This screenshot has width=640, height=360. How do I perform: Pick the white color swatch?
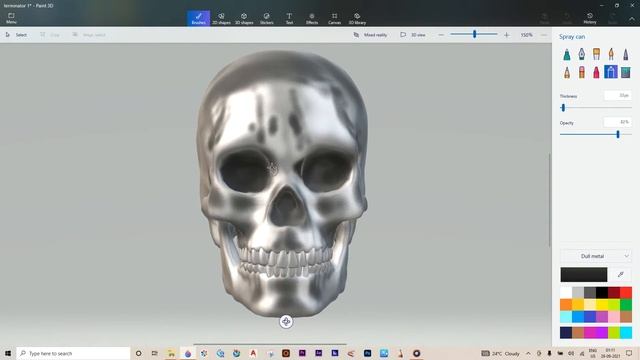click(566, 293)
